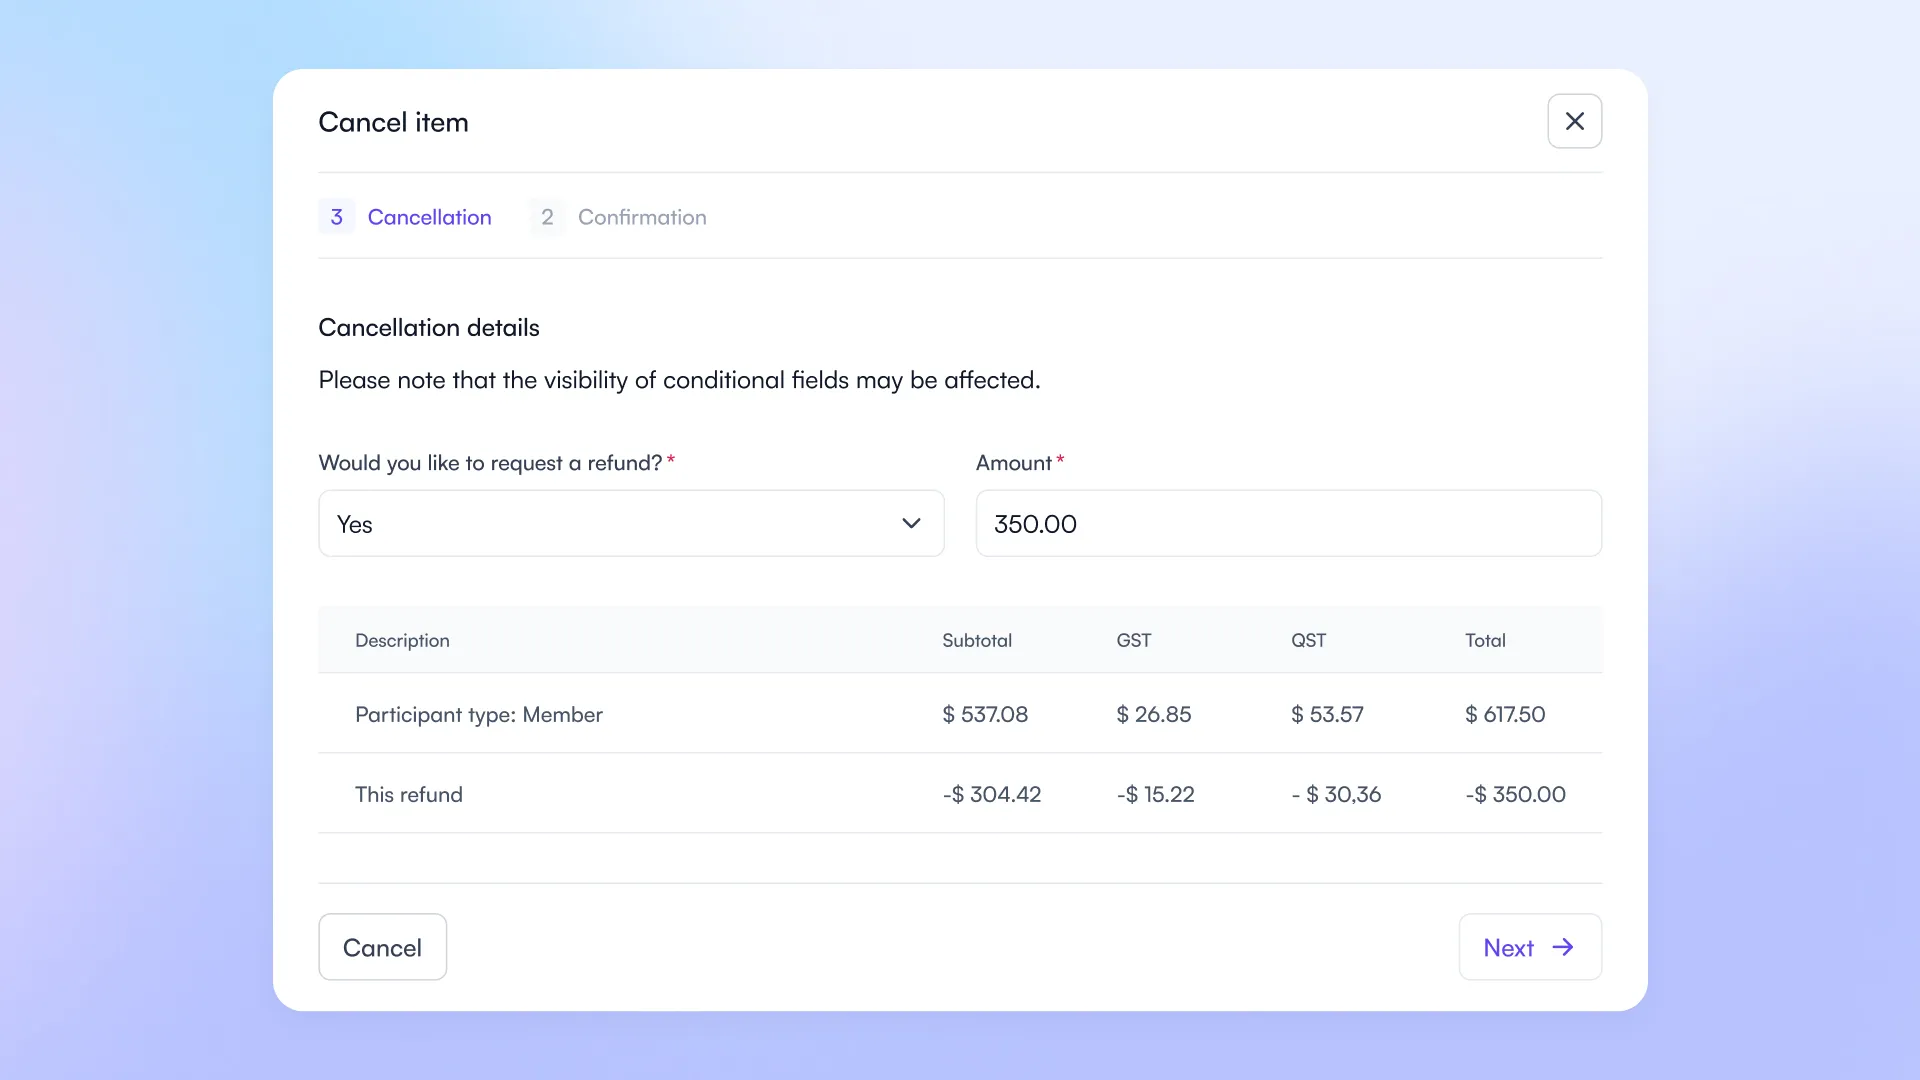Close the Cancel item dialog
Image resolution: width=1920 pixels, height=1080 pixels.
click(1574, 121)
